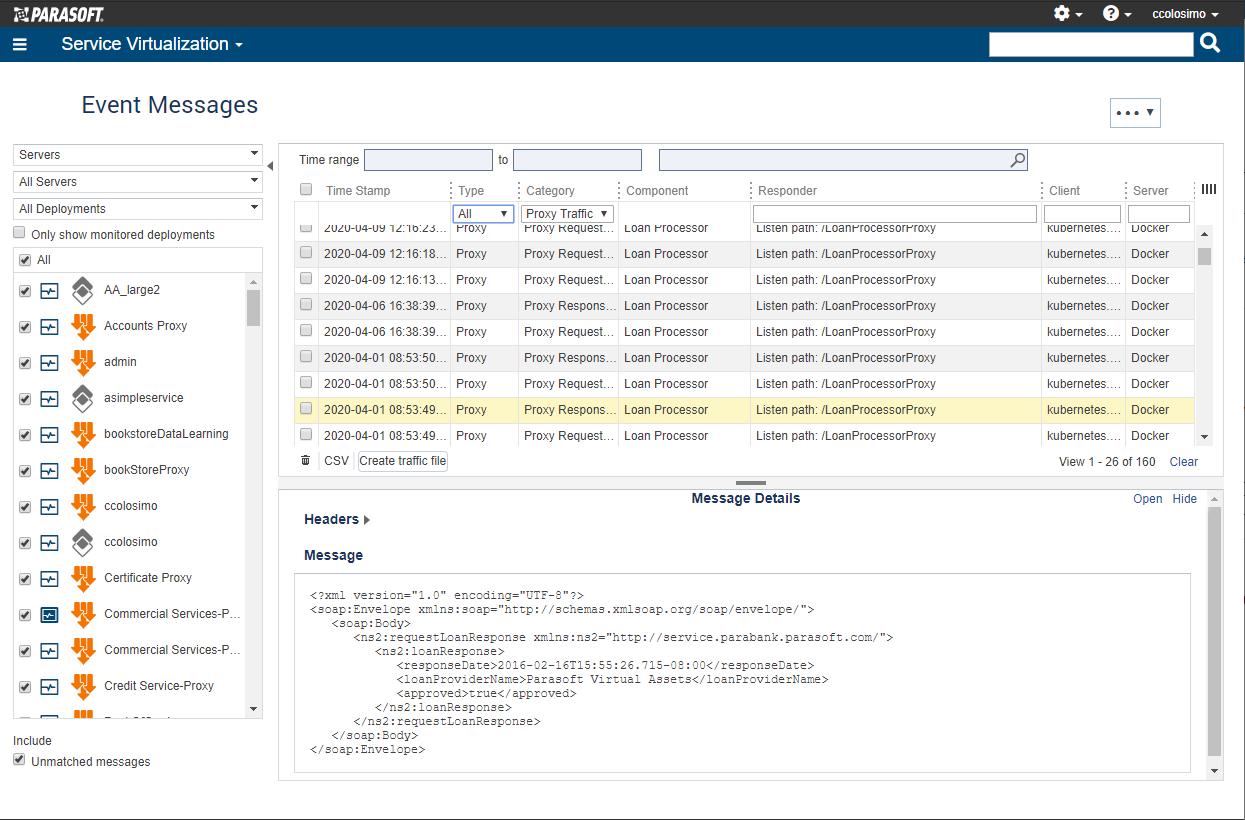
Task: Open the Servers dropdown
Action: (138, 155)
